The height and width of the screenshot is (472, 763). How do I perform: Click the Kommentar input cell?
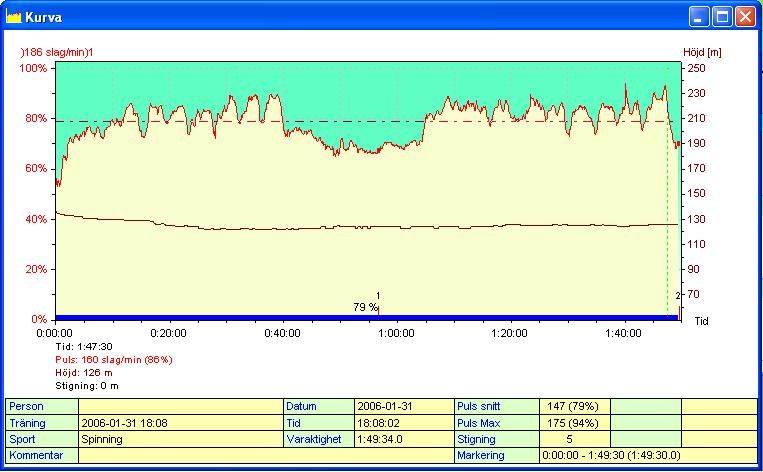pos(266,455)
